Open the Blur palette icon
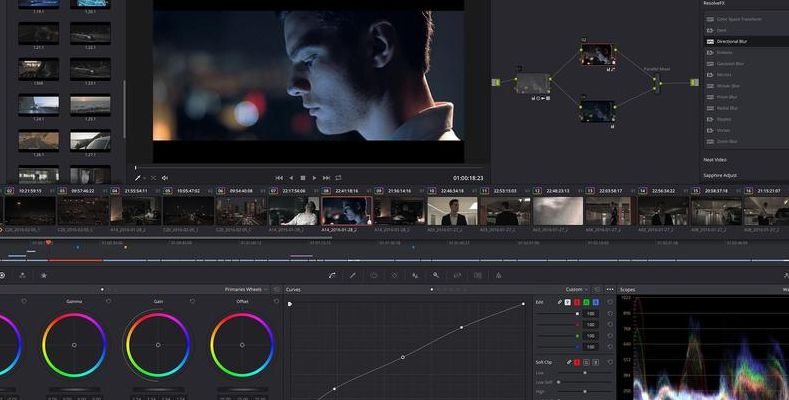 coord(415,275)
